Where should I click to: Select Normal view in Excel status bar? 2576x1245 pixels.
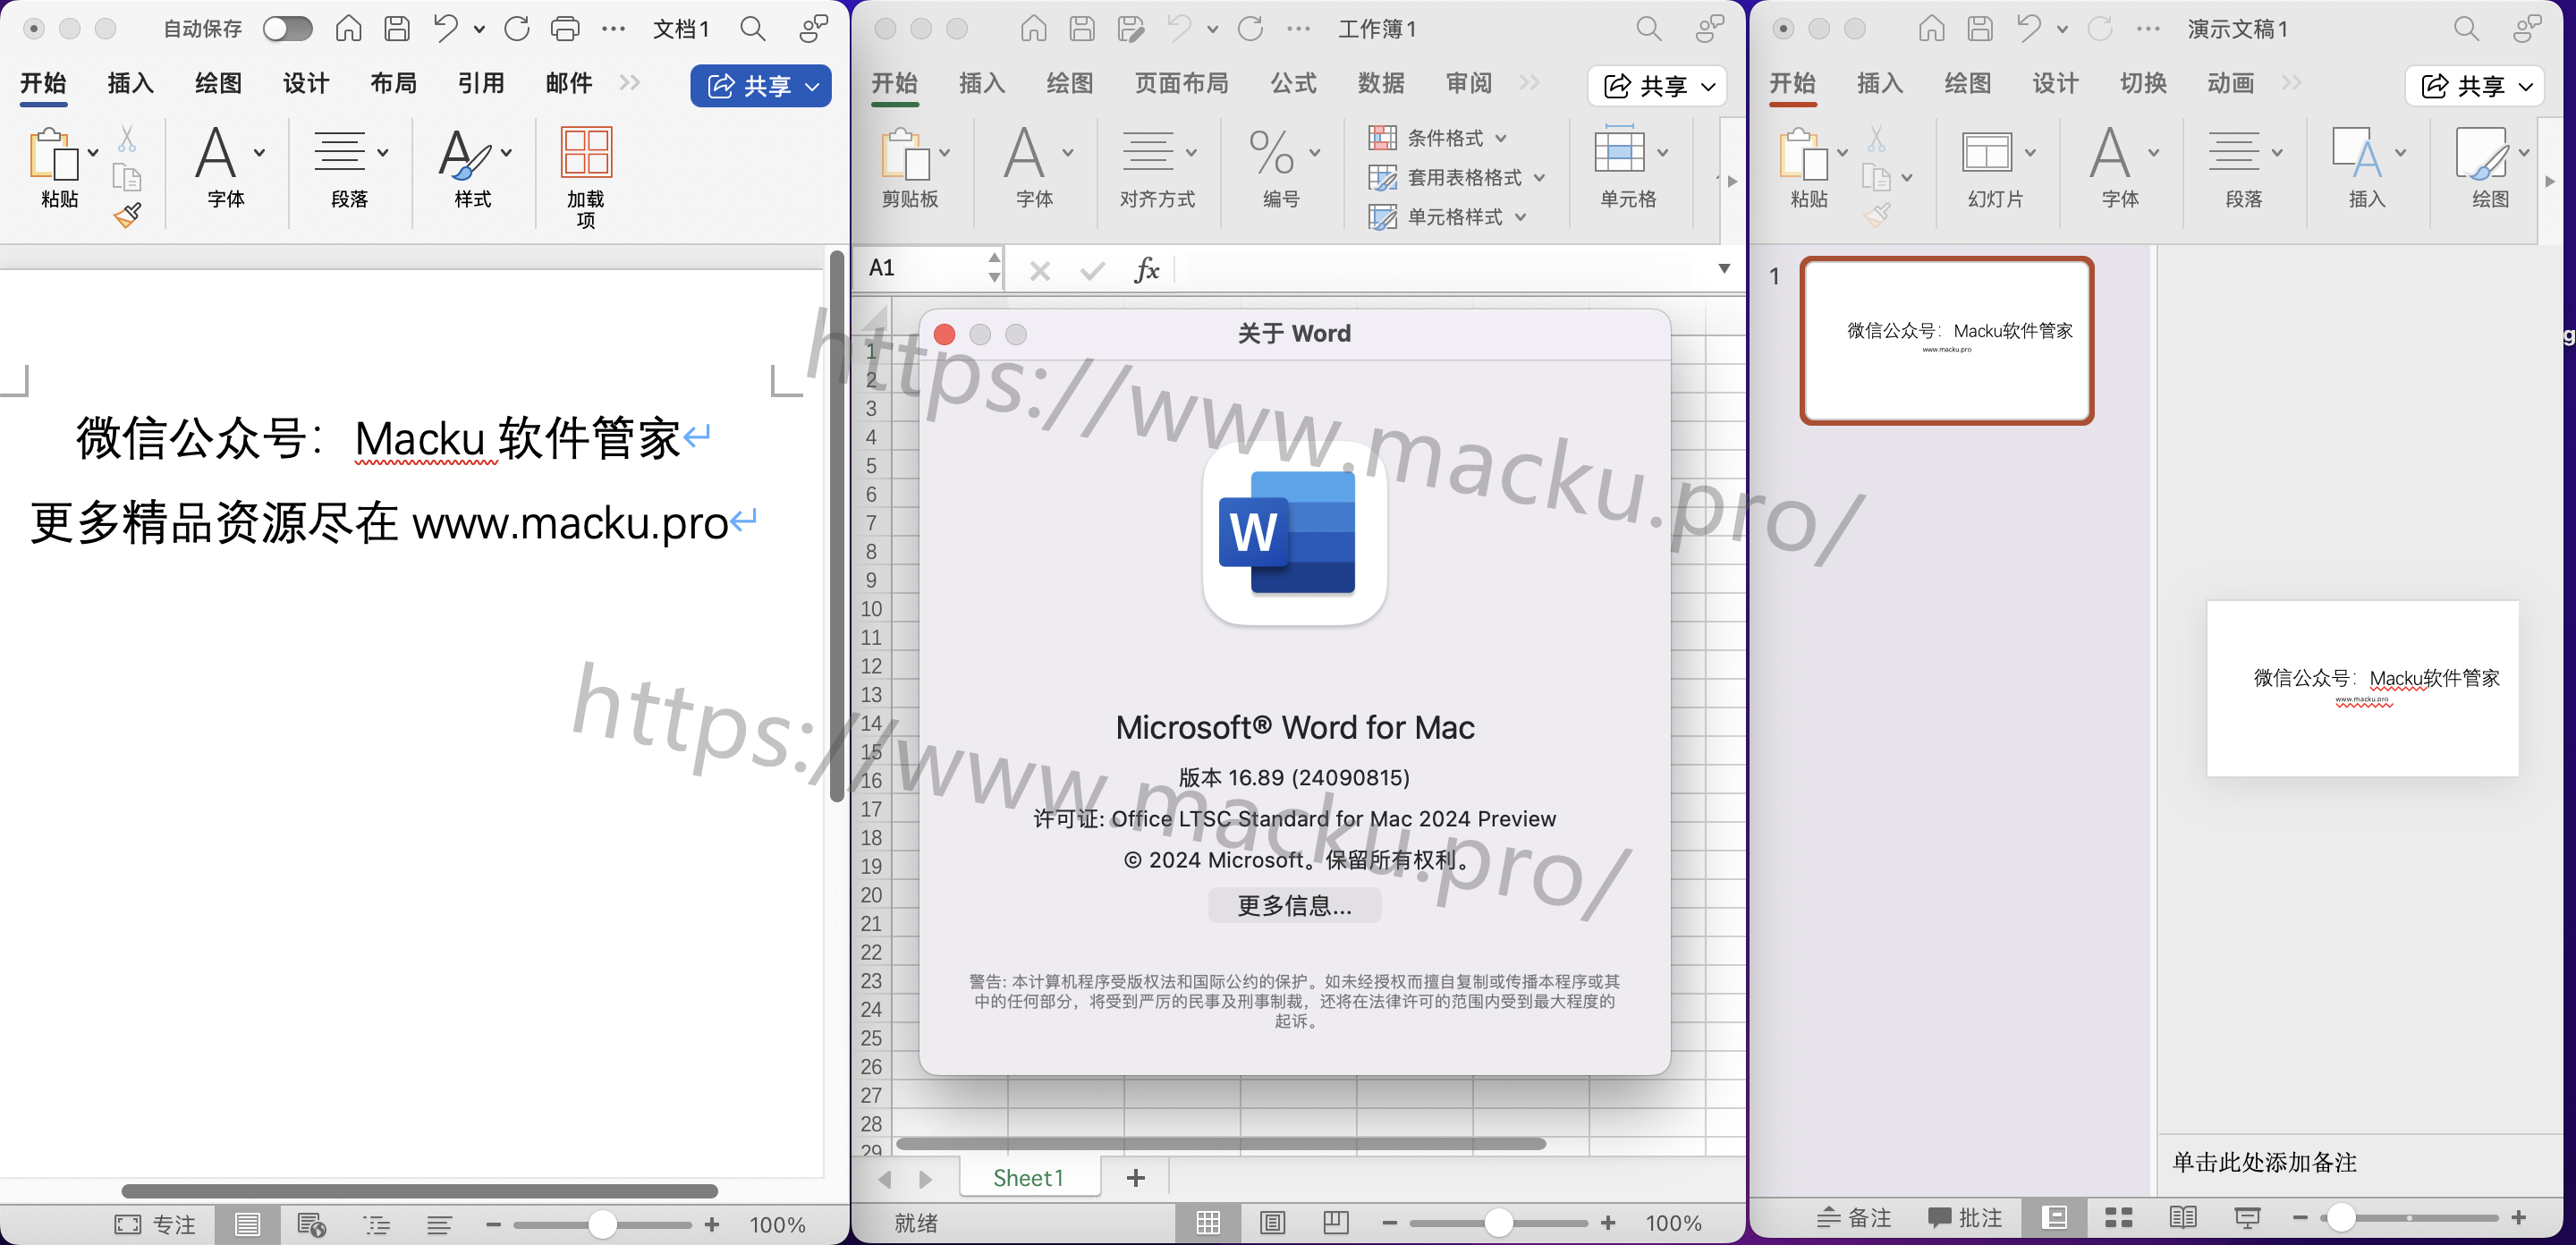point(1208,1222)
